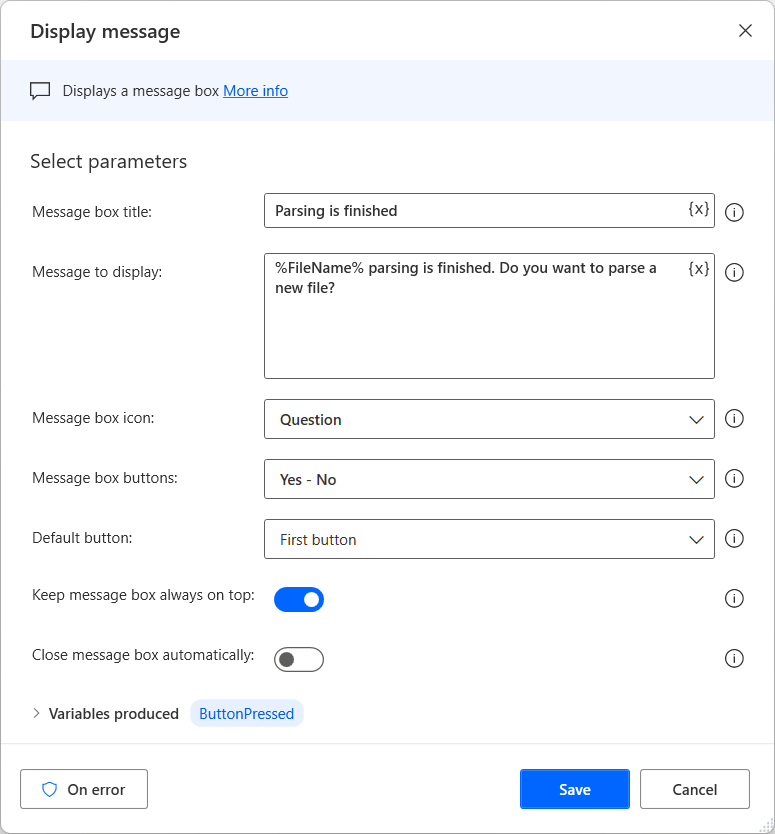Click info icon for Default button
Image resolution: width=775 pixels, height=834 pixels.
(734, 539)
